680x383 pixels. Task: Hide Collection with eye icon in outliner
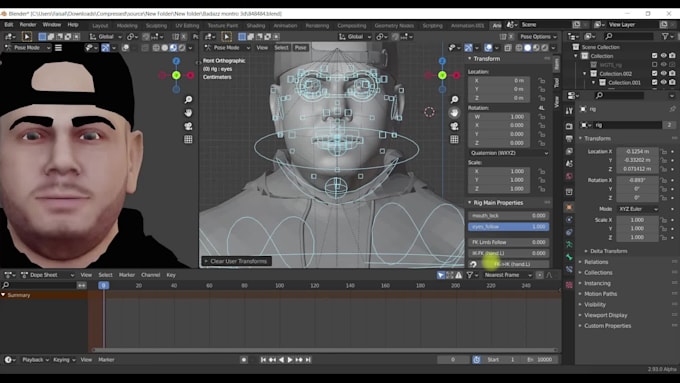[x=664, y=56]
